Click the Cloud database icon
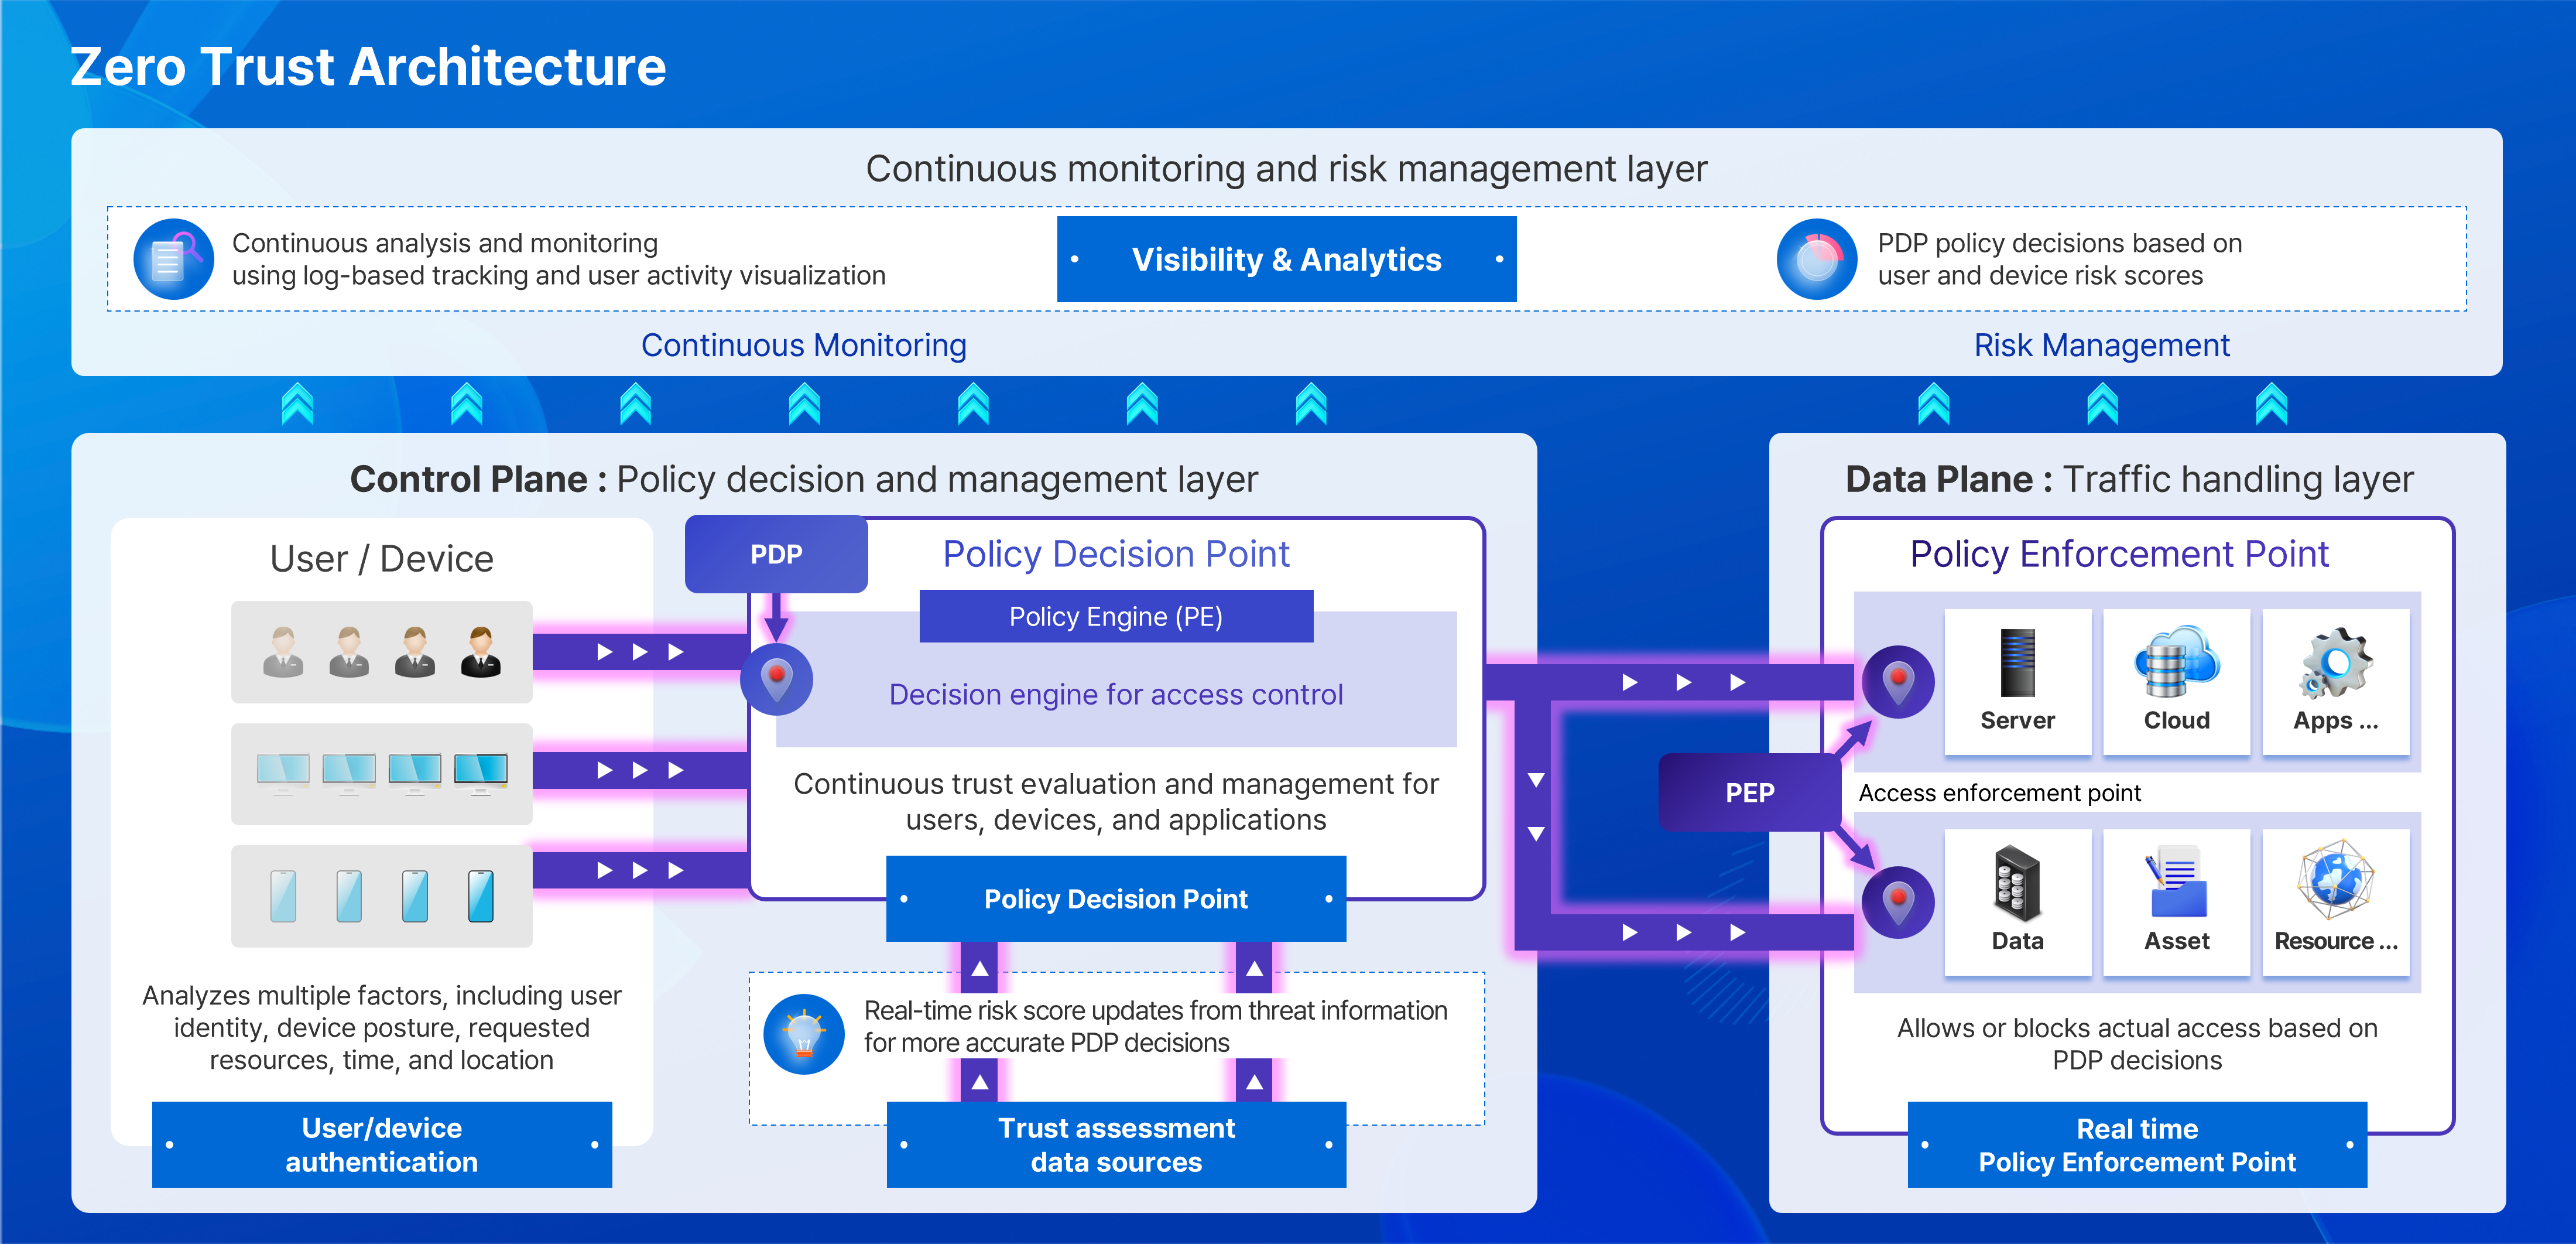This screenshot has width=2576, height=1244. pyautogui.click(x=2177, y=662)
